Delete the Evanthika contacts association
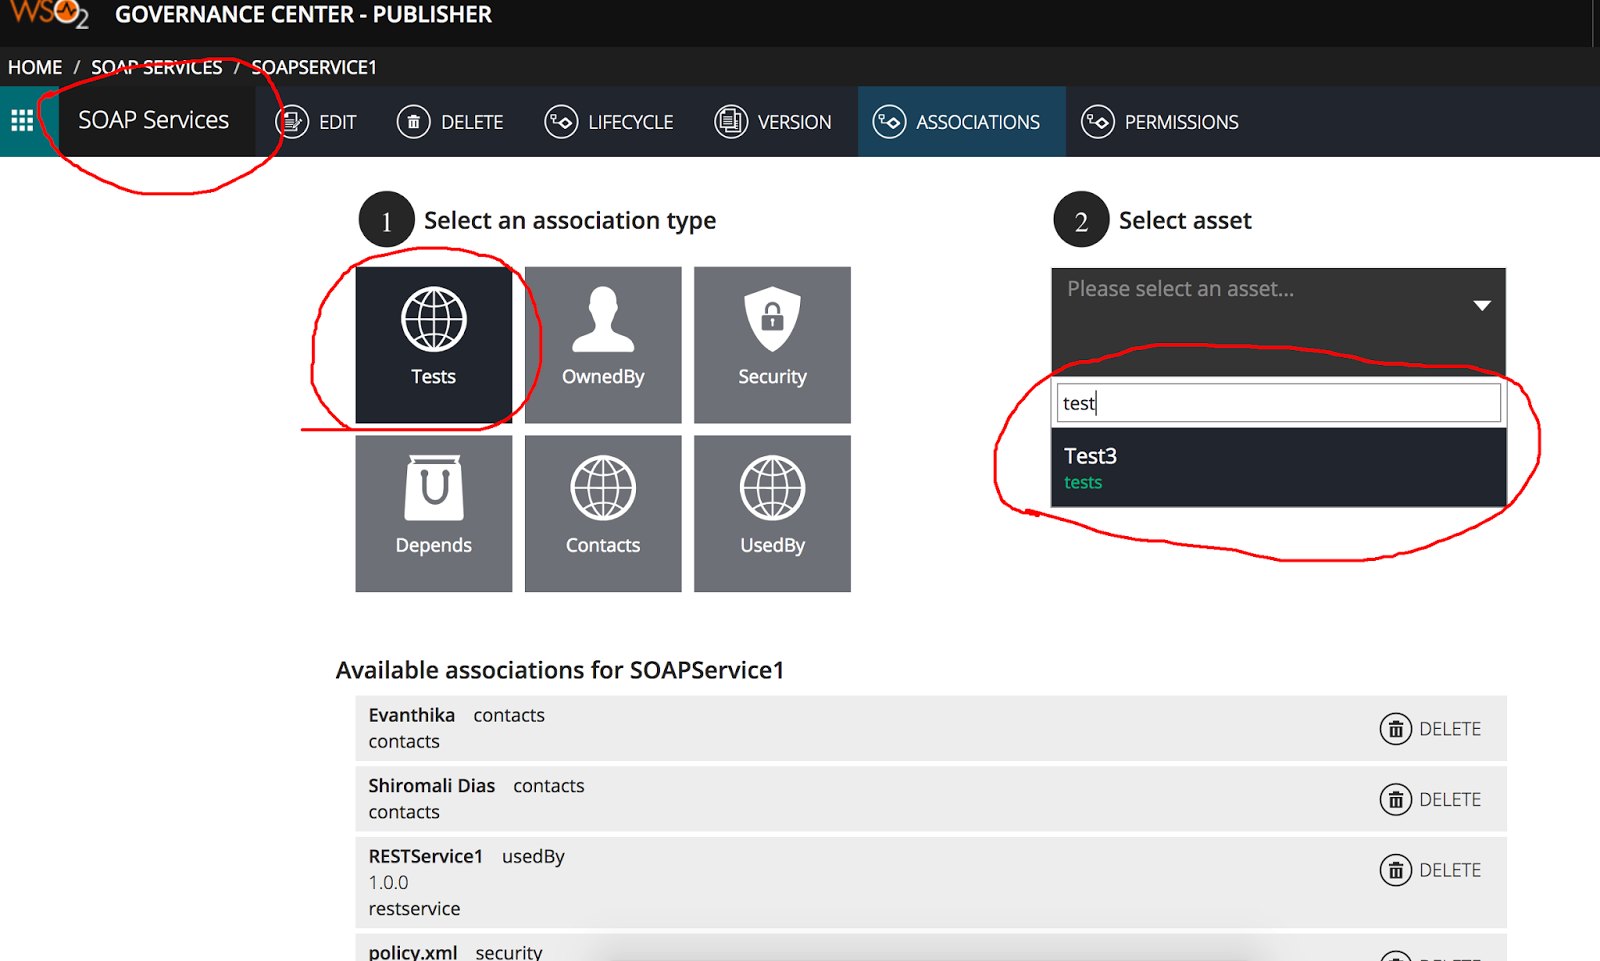The image size is (1600, 961). click(x=1430, y=729)
